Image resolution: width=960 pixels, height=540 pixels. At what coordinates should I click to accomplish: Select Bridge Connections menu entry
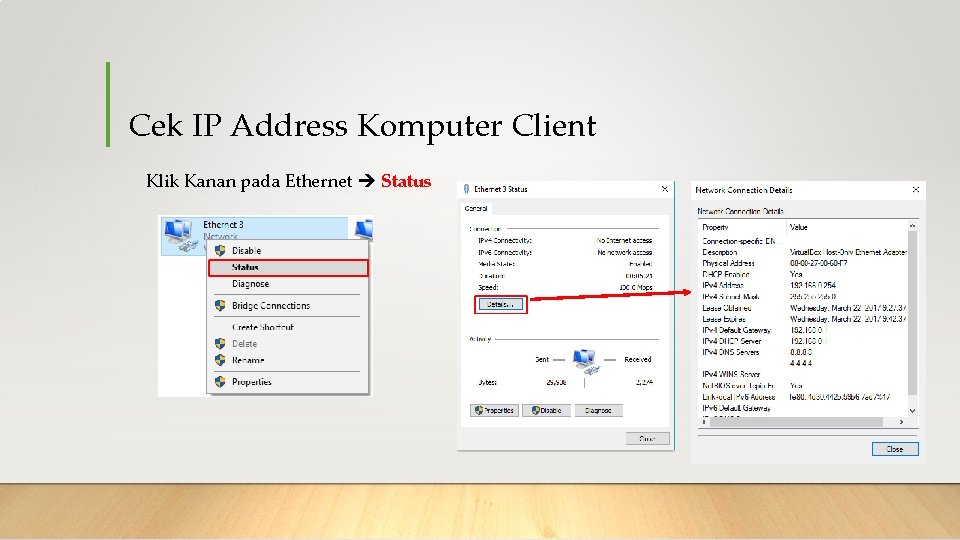click(x=271, y=306)
